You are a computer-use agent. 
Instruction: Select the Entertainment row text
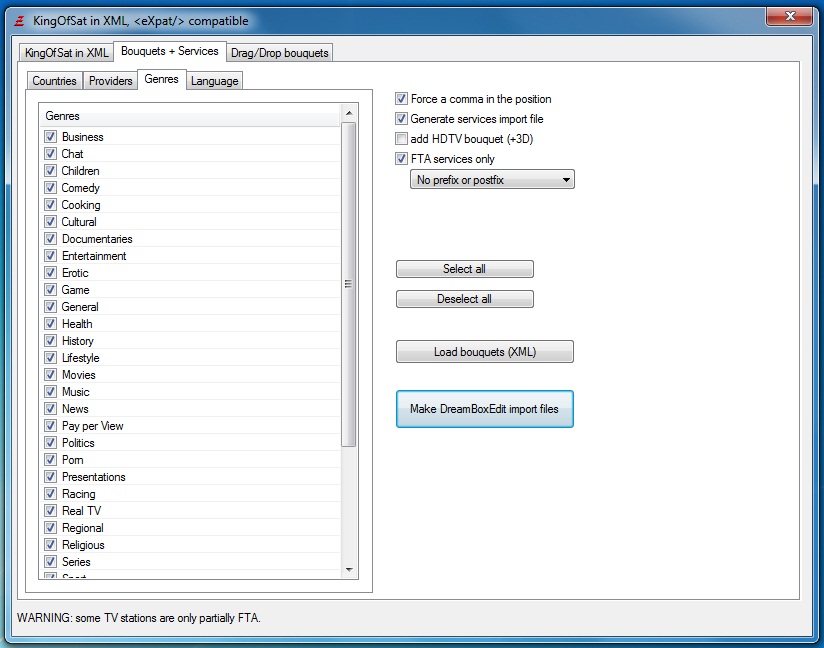click(94, 255)
